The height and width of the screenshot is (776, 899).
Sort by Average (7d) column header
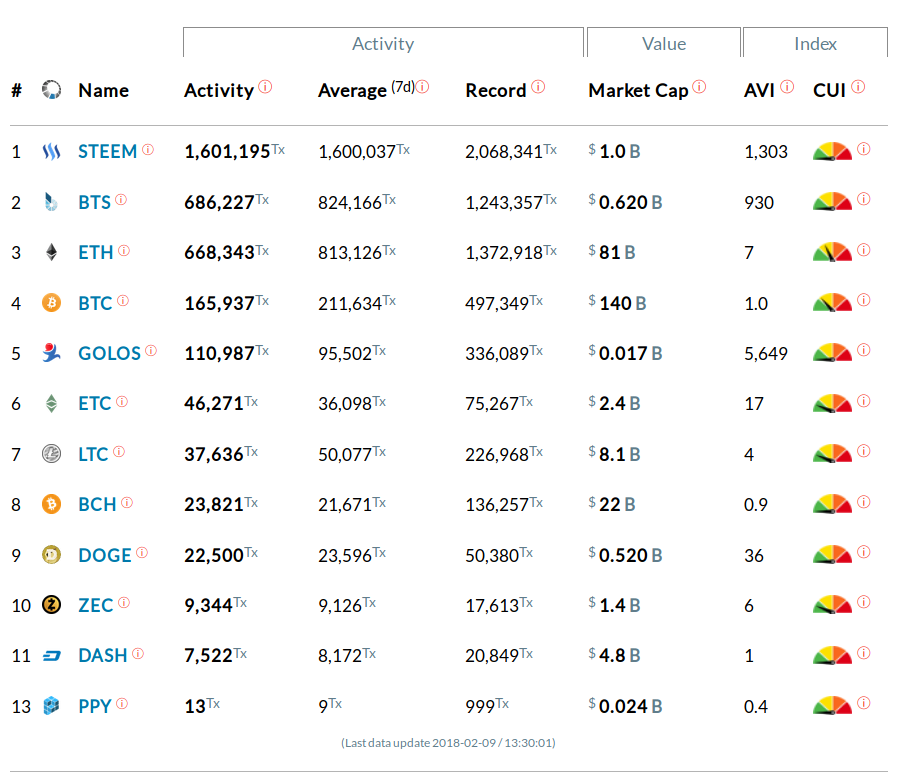pyautogui.click(x=366, y=90)
